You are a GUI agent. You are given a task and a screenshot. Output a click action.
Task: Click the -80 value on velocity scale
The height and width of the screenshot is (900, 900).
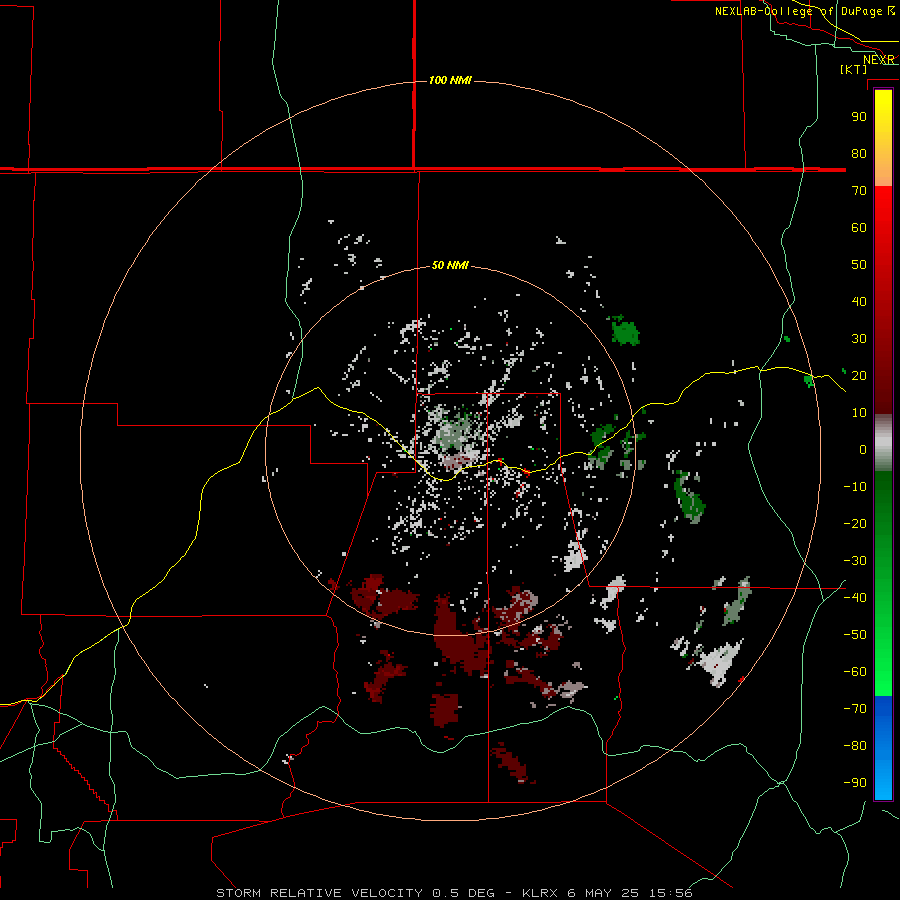coord(855,746)
